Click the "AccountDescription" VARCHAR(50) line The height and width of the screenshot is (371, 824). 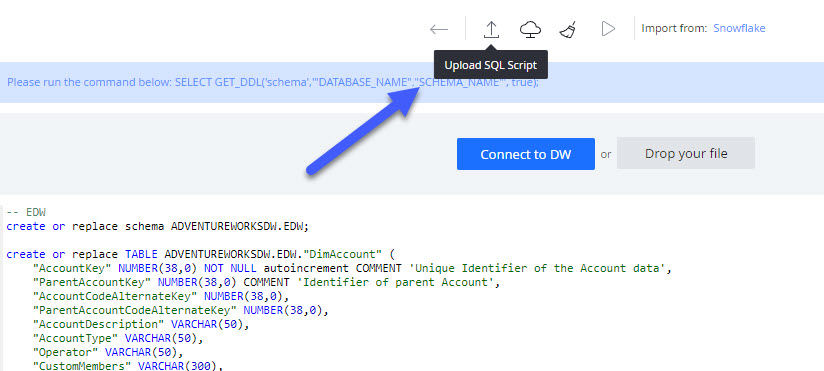pyautogui.click(x=141, y=324)
